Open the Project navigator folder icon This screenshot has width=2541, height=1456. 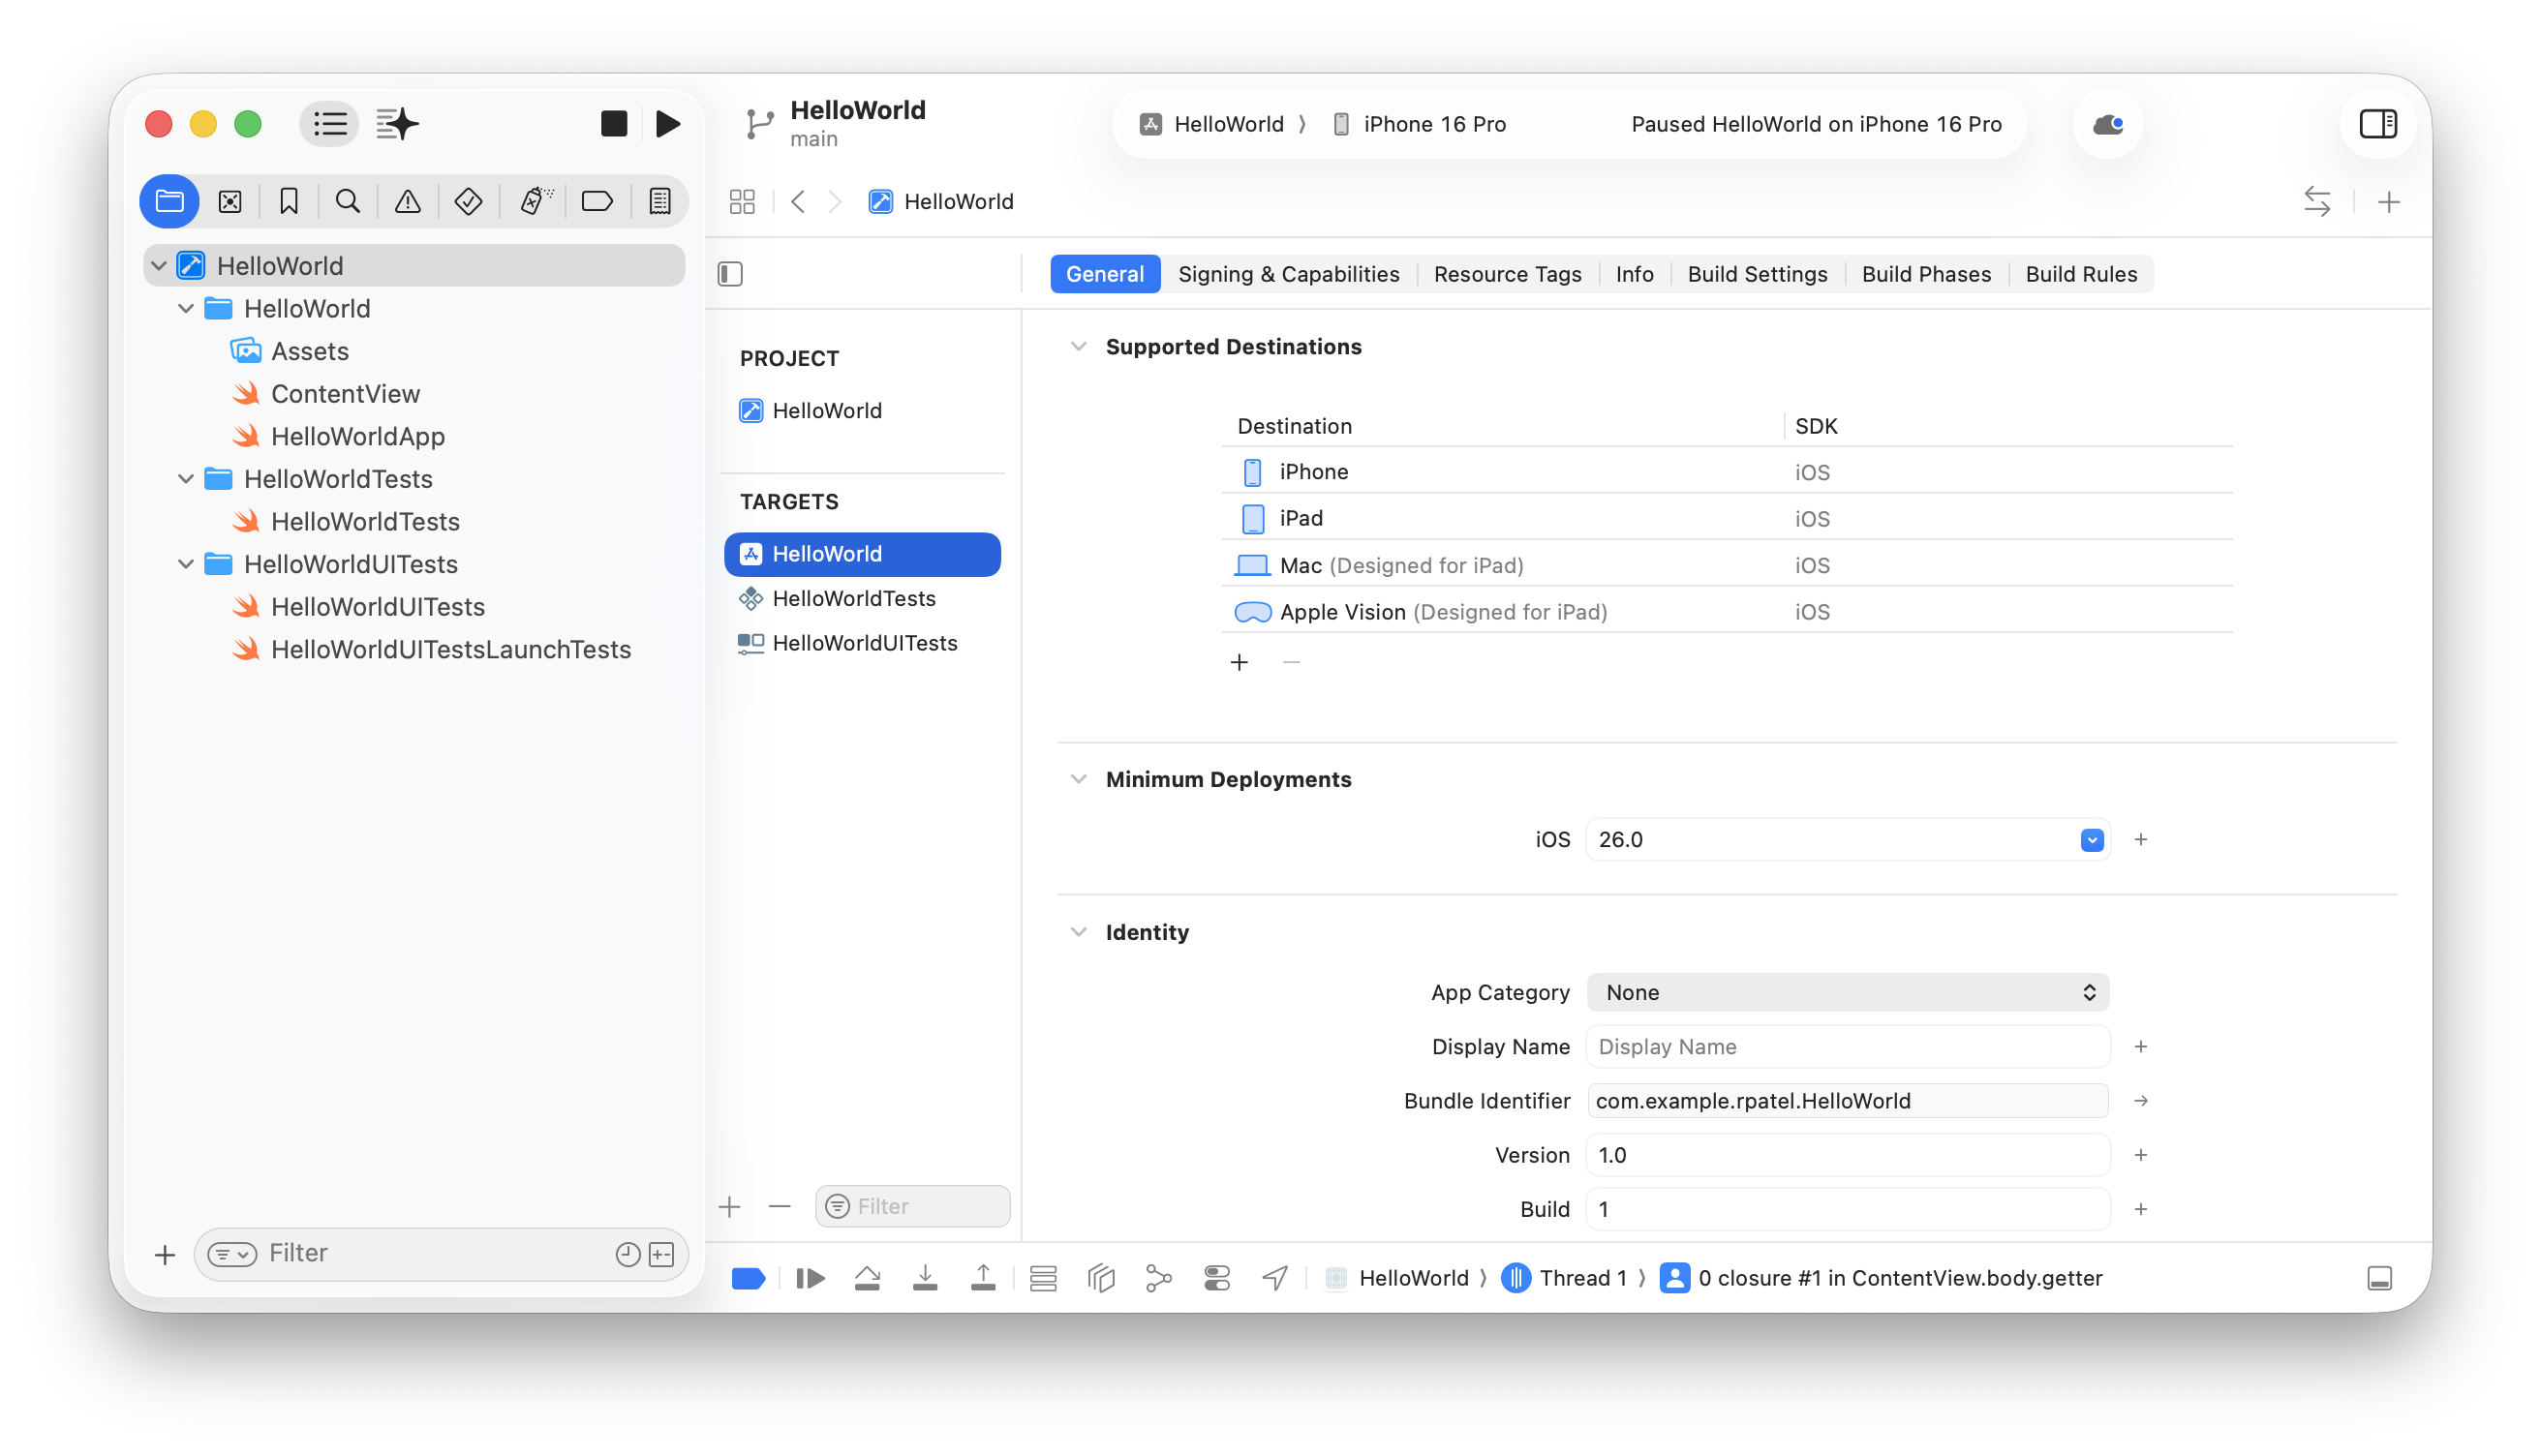pos(169,201)
